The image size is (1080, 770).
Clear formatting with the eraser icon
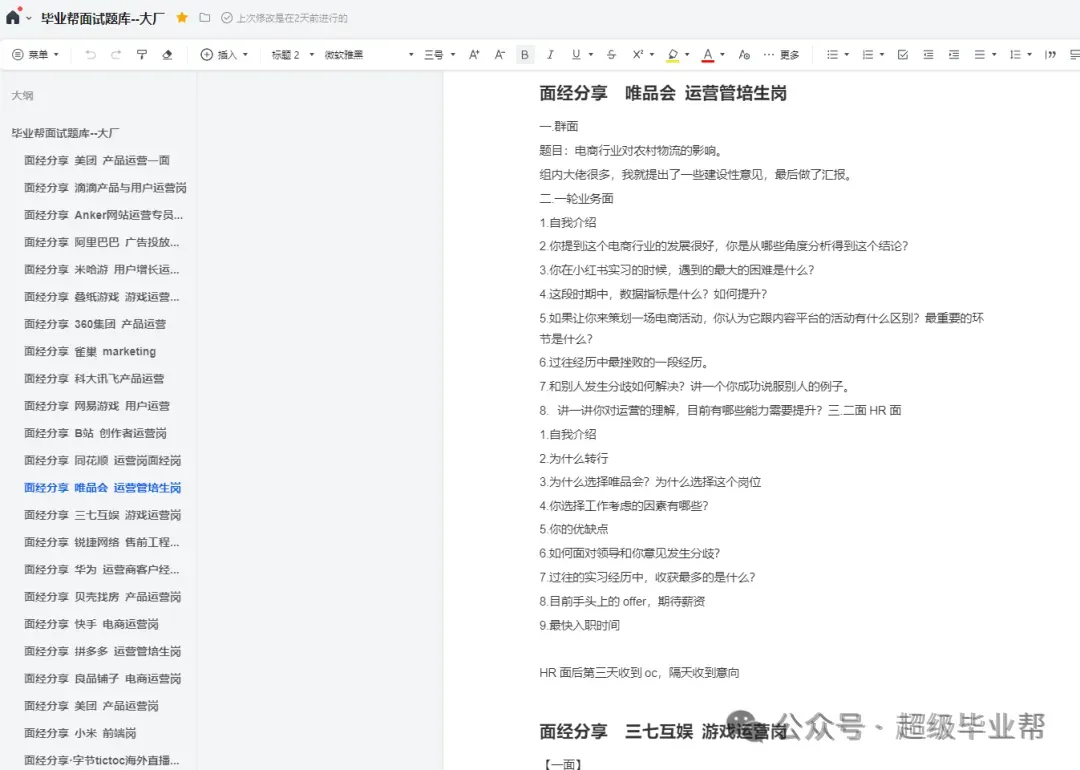167,54
